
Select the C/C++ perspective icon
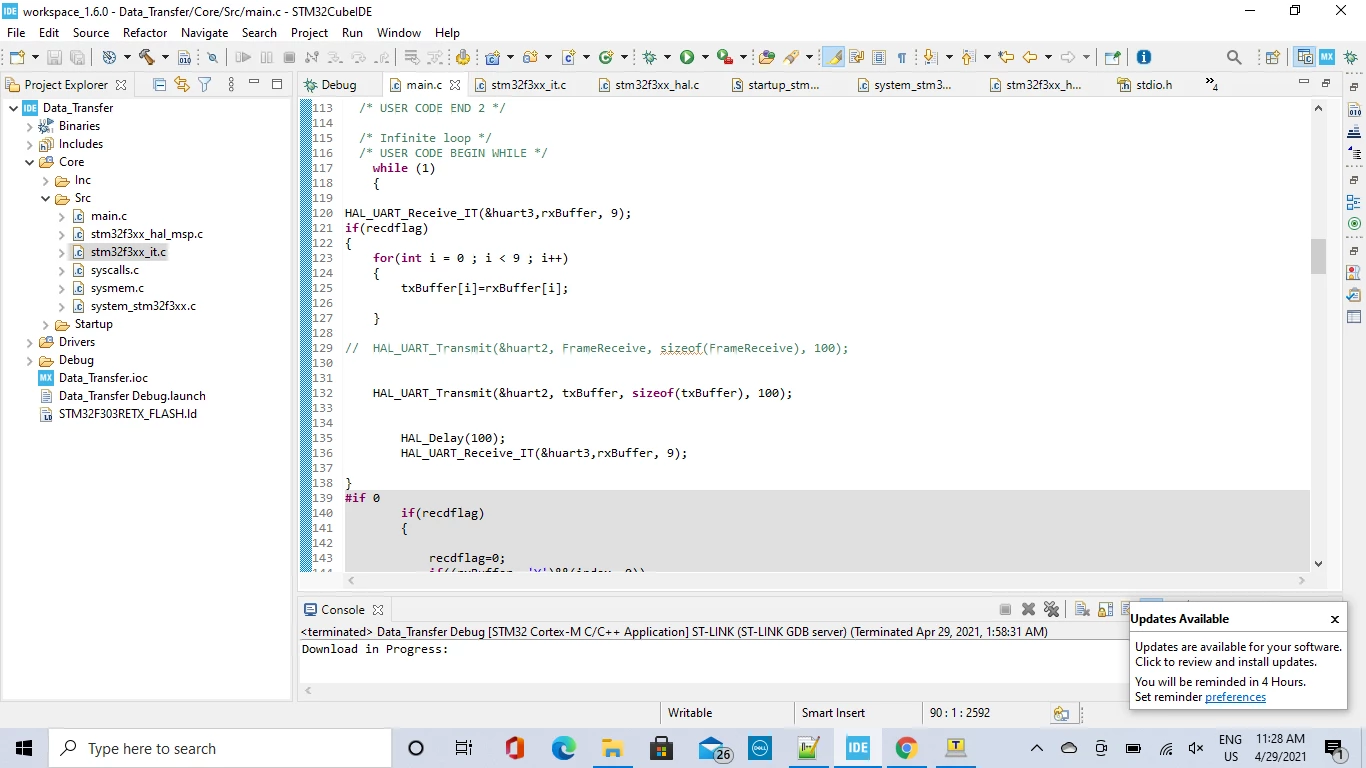click(1304, 57)
